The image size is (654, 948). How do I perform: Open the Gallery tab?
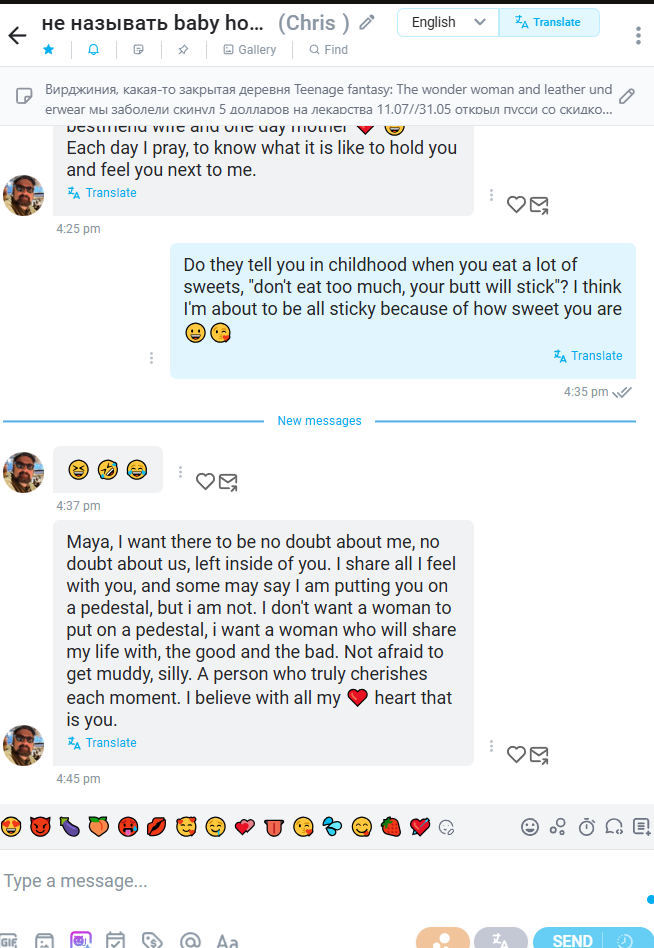tap(250, 50)
